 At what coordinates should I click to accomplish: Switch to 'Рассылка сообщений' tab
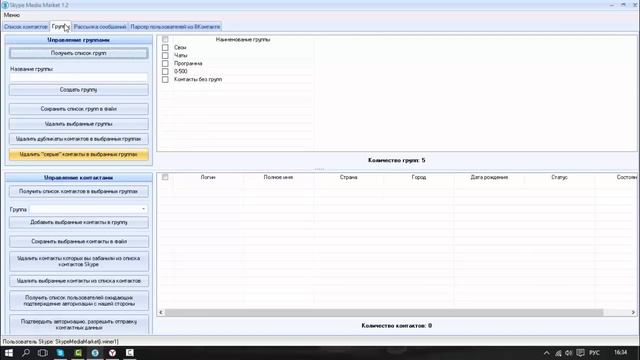pos(100,27)
